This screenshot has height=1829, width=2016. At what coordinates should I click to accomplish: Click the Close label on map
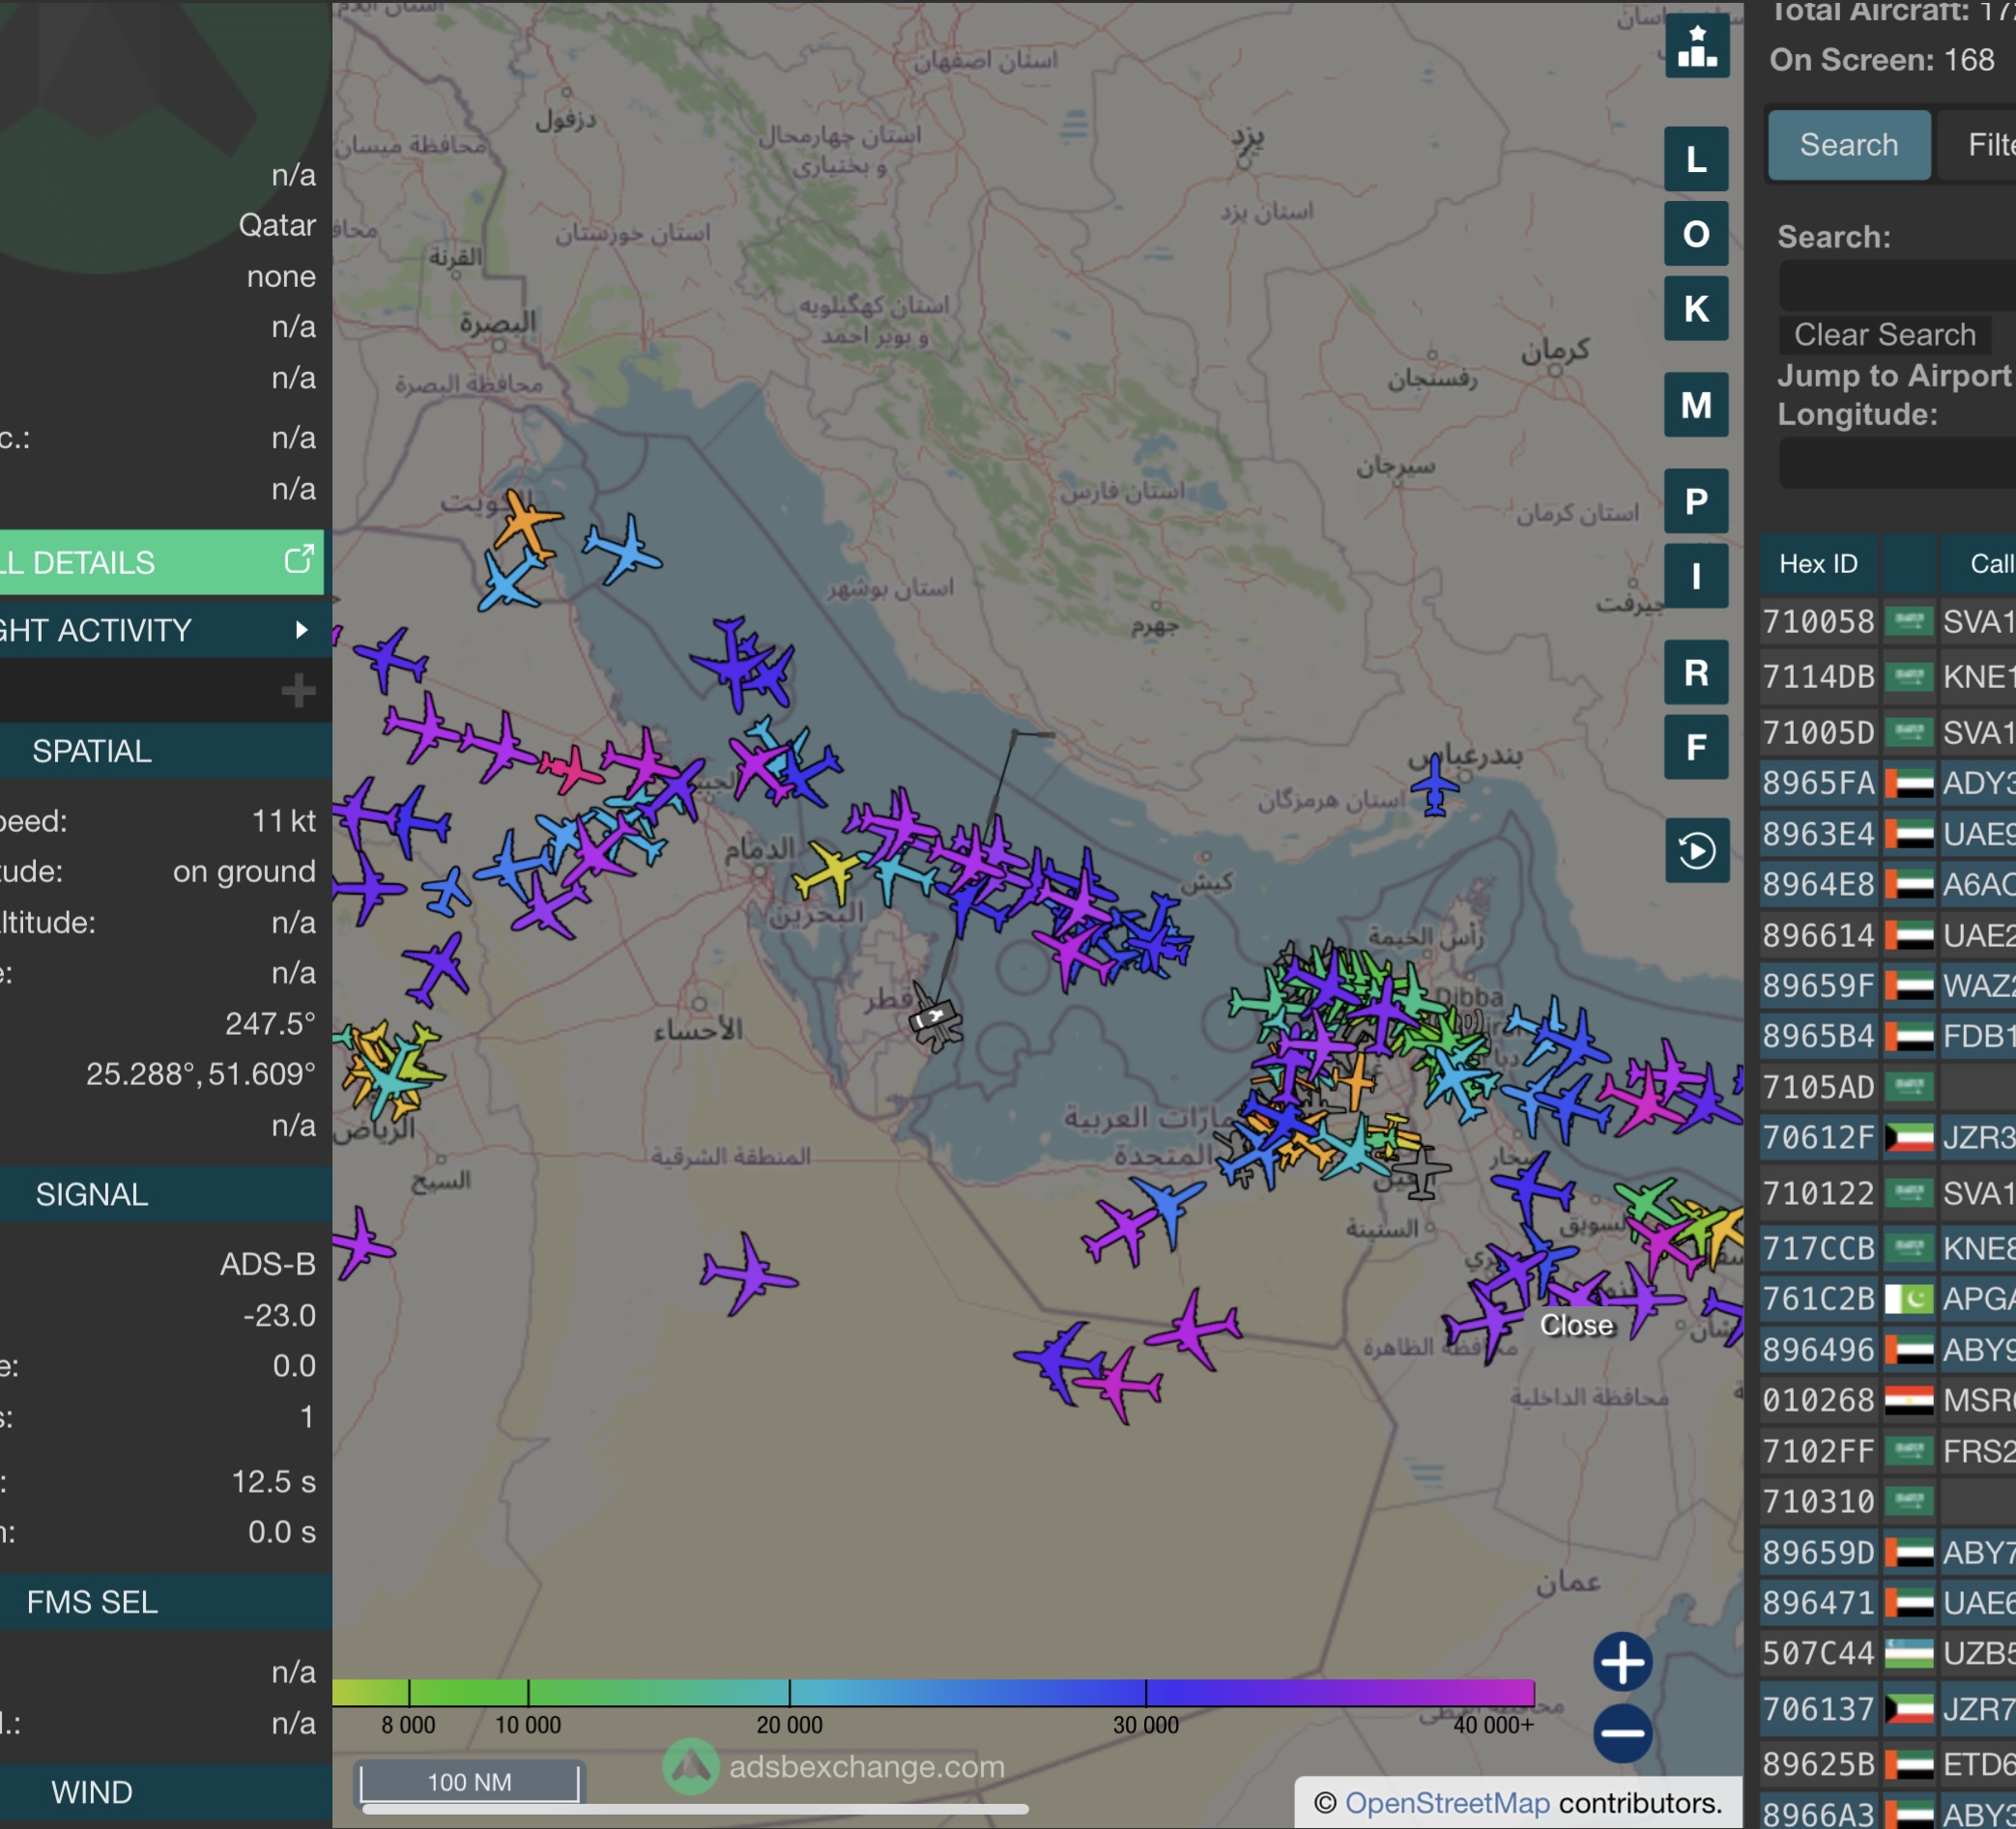point(1576,1325)
